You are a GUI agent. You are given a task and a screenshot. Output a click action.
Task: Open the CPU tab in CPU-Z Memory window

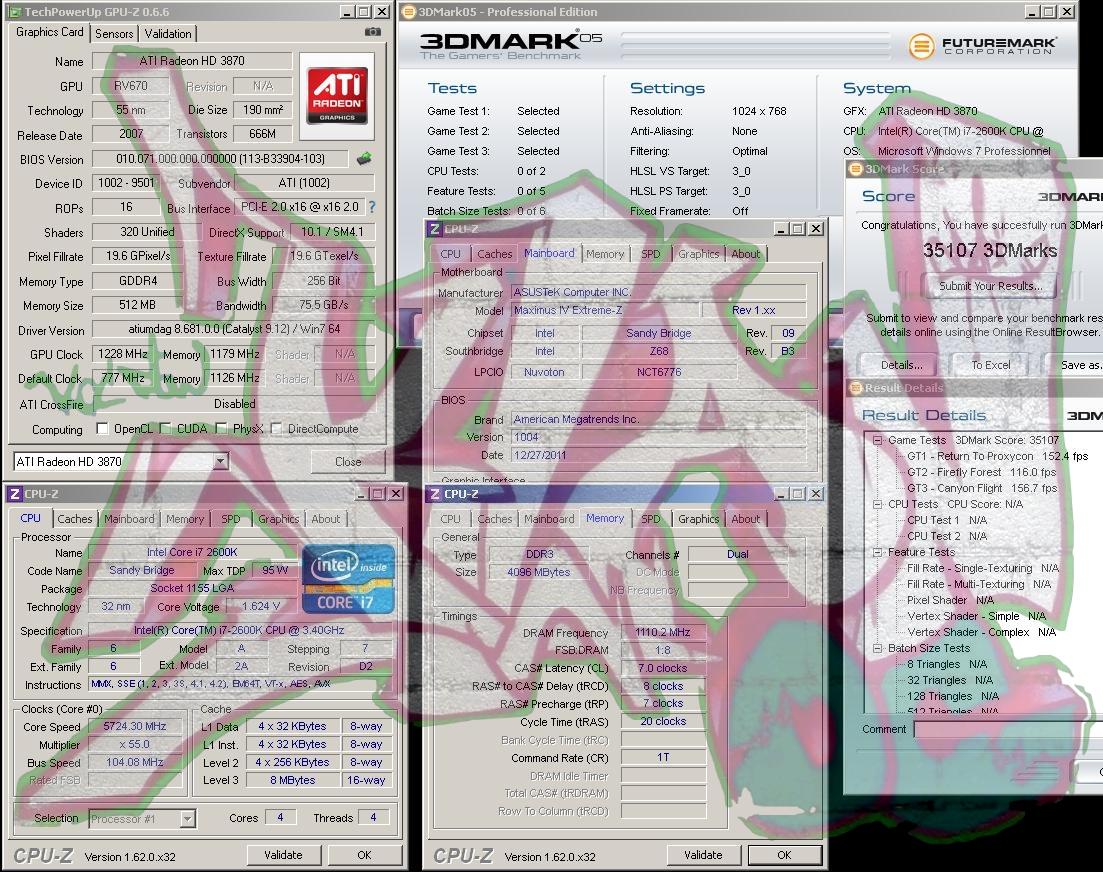click(450, 519)
